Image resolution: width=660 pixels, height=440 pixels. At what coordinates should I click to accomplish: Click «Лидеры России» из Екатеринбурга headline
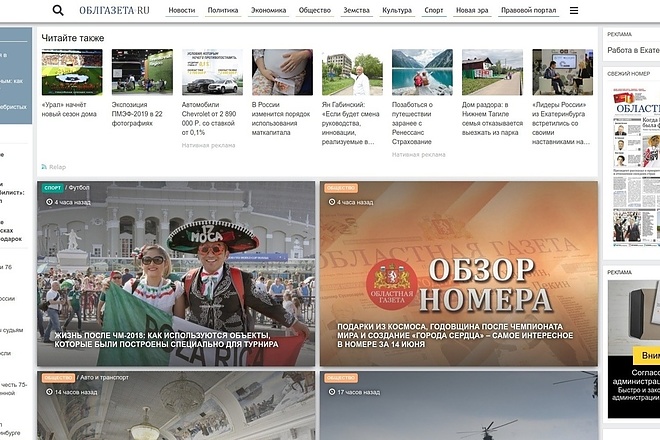click(561, 123)
